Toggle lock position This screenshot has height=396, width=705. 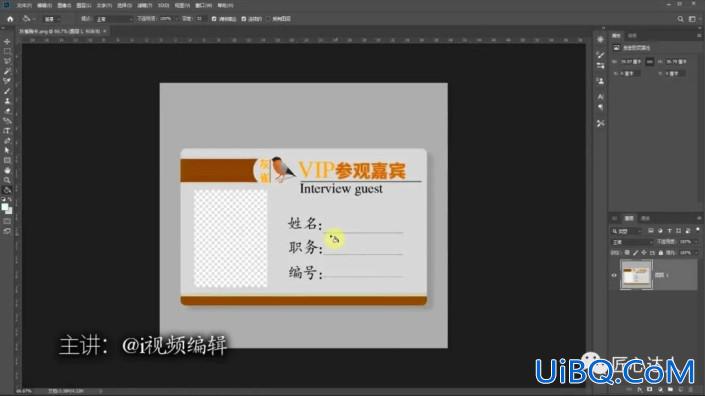coord(644,253)
